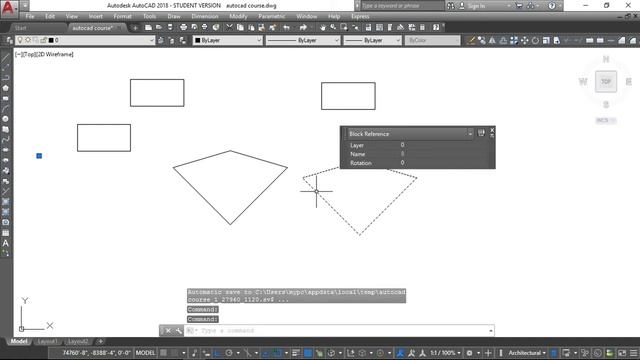Image resolution: width=640 pixels, height=360 pixels.
Task: Click the Offset tool in Modify toolbar
Action: coord(503,40)
